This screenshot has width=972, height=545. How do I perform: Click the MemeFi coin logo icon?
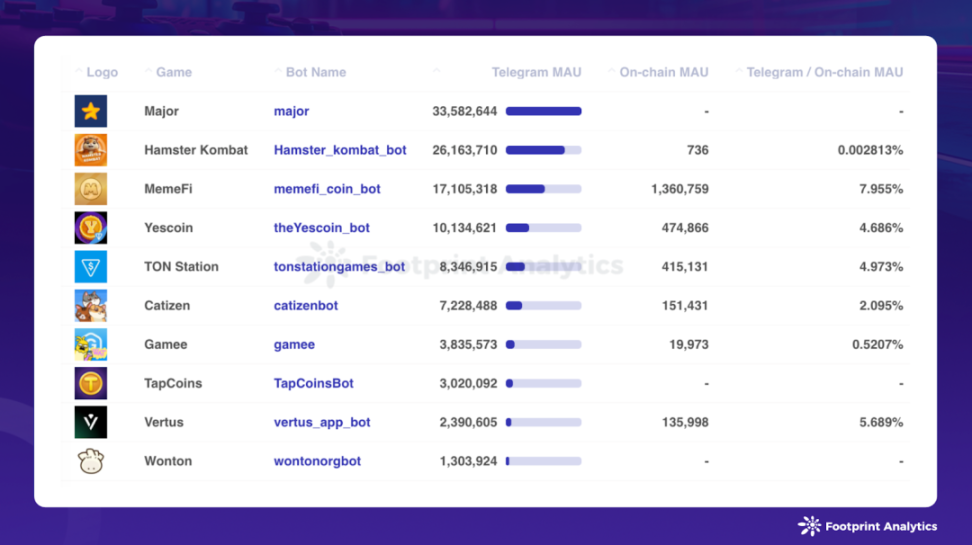click(91, 189)
